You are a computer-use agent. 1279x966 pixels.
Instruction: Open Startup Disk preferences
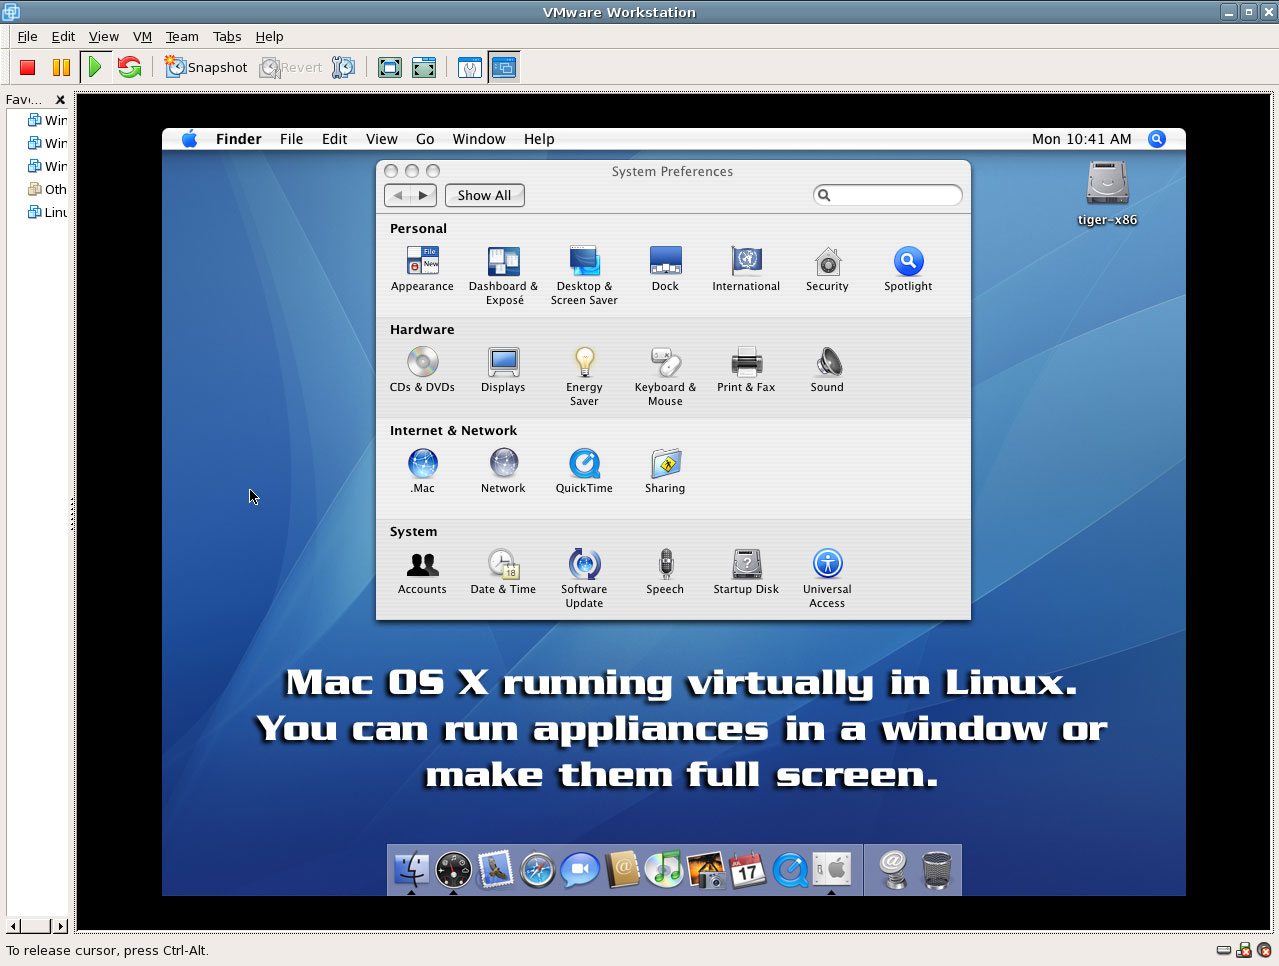click(x=746, y=572)
